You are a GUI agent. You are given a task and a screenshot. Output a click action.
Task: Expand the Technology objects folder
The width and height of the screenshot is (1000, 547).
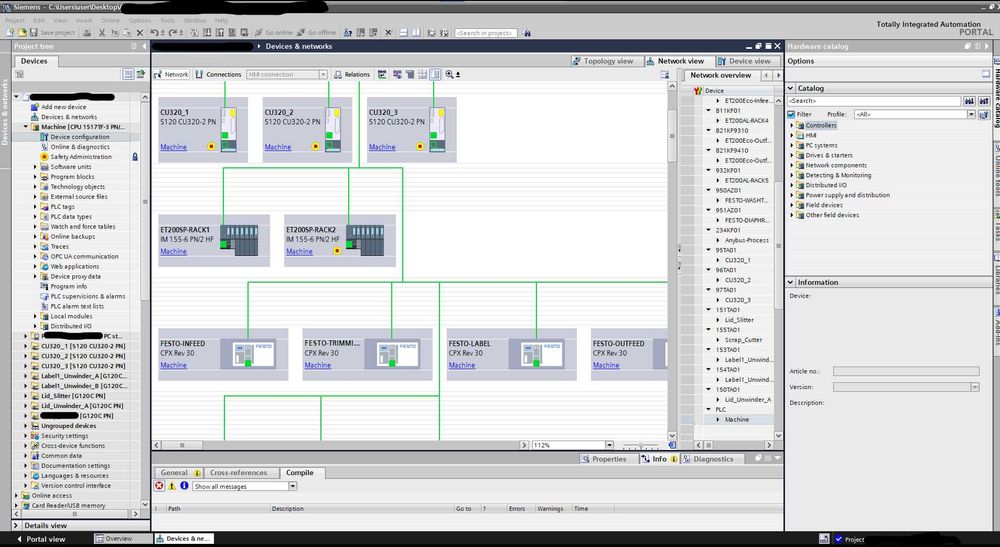pyautogui.click(x=35, y=187)
